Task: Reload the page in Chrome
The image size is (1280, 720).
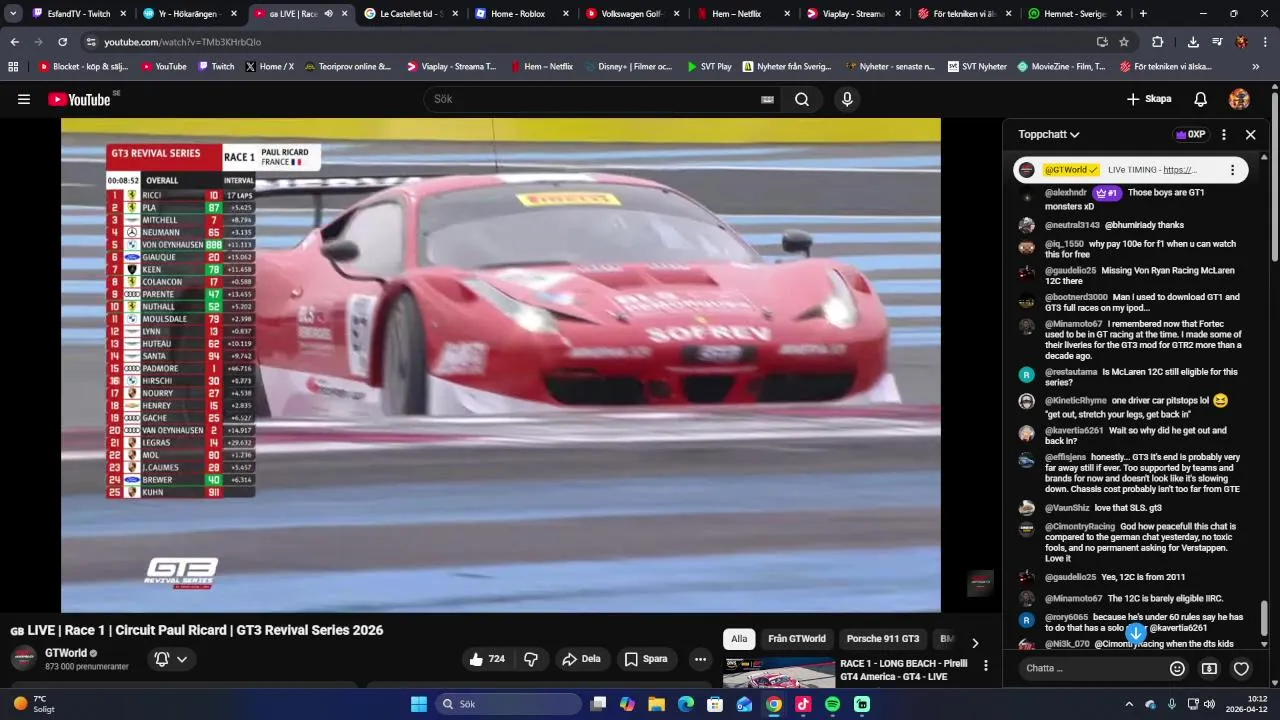Action: (62, 42)
